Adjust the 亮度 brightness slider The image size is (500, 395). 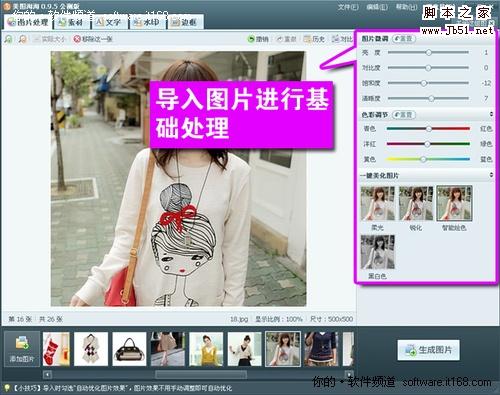(x=428, y=52)
